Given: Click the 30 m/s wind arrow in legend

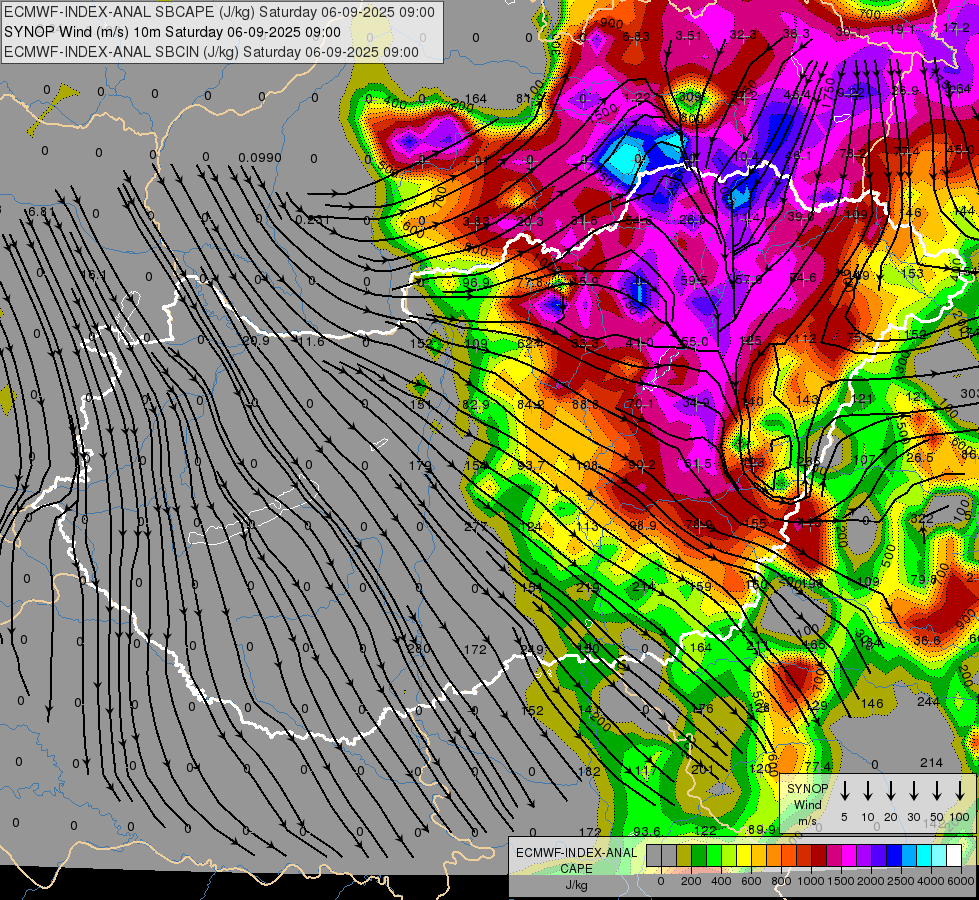Looking at the screenshot, I should tap(914, 791).
